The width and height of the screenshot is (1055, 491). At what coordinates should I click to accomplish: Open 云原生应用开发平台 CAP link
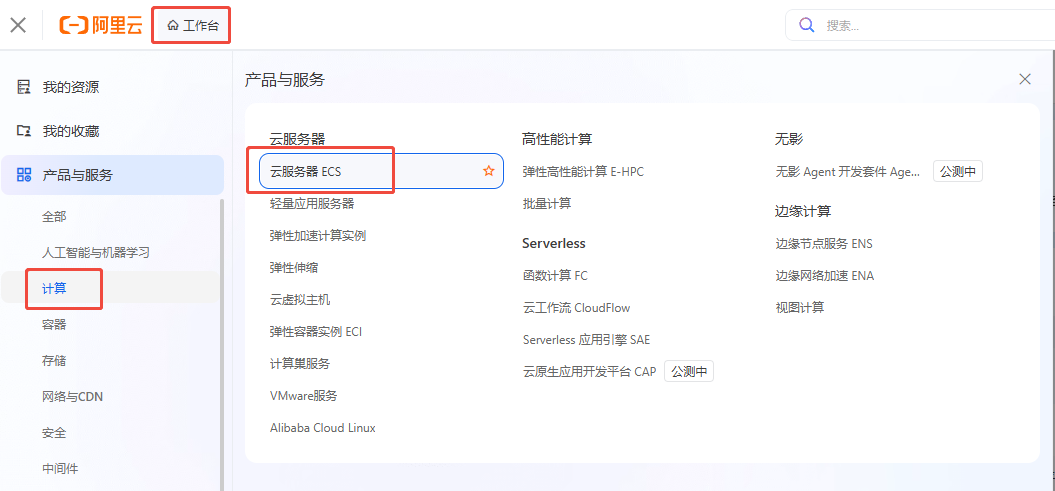coord(589,371)
